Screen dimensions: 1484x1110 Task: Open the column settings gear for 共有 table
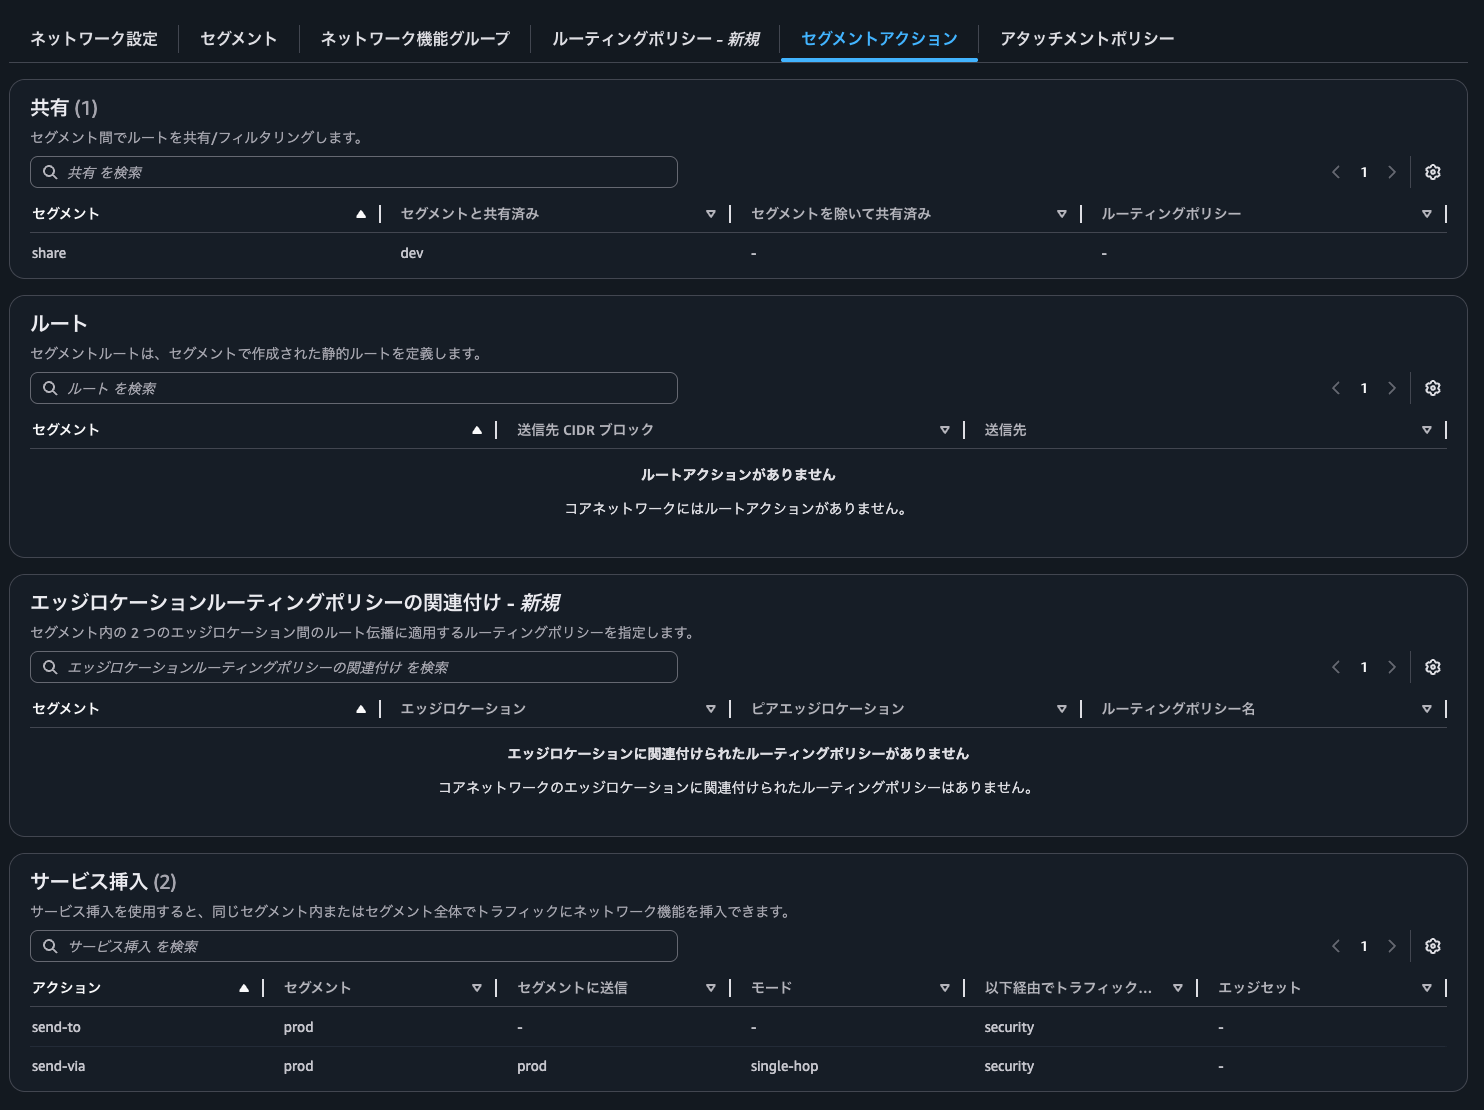(1432, 171)
